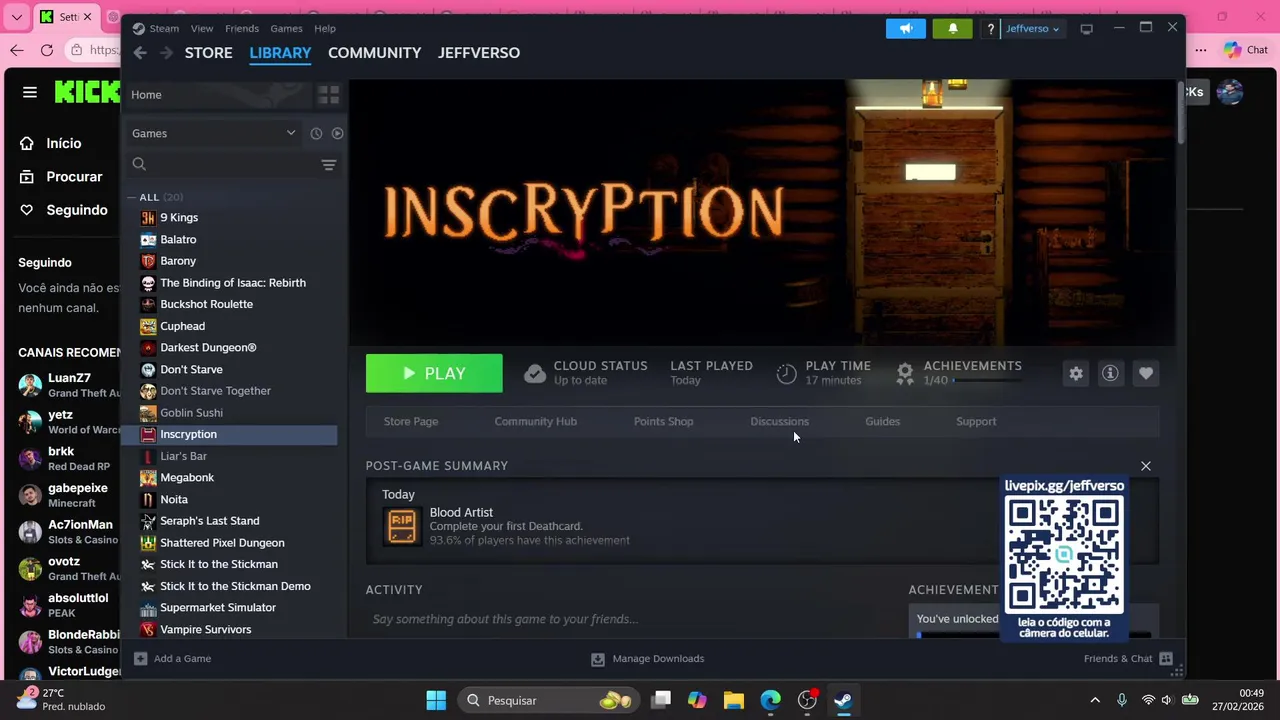Open the Steam menu
The image size is (1280, 720).
click(x=156, y=28)
